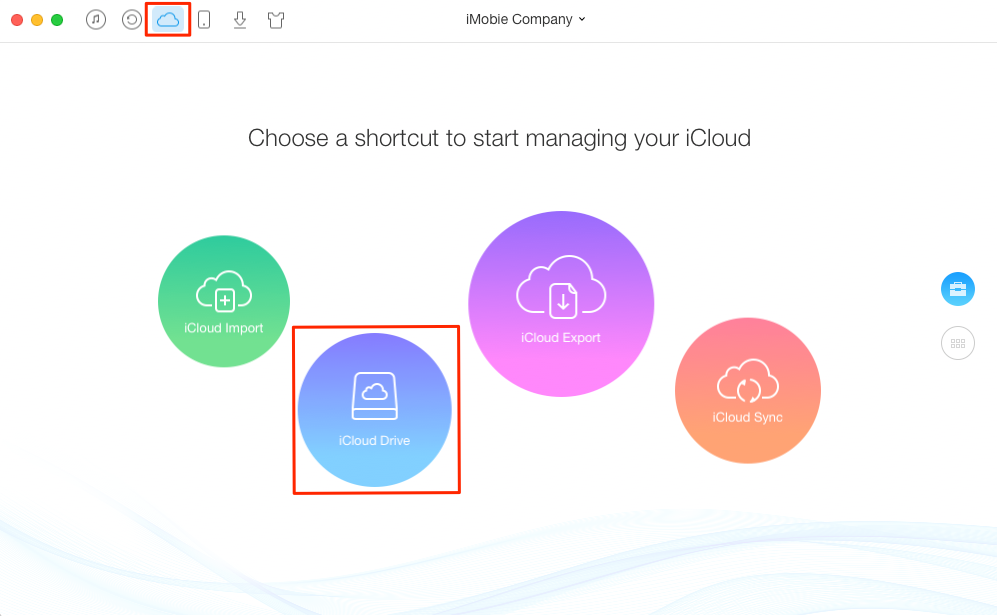Launch the iCloud Sync shortcut

[748, 390]
